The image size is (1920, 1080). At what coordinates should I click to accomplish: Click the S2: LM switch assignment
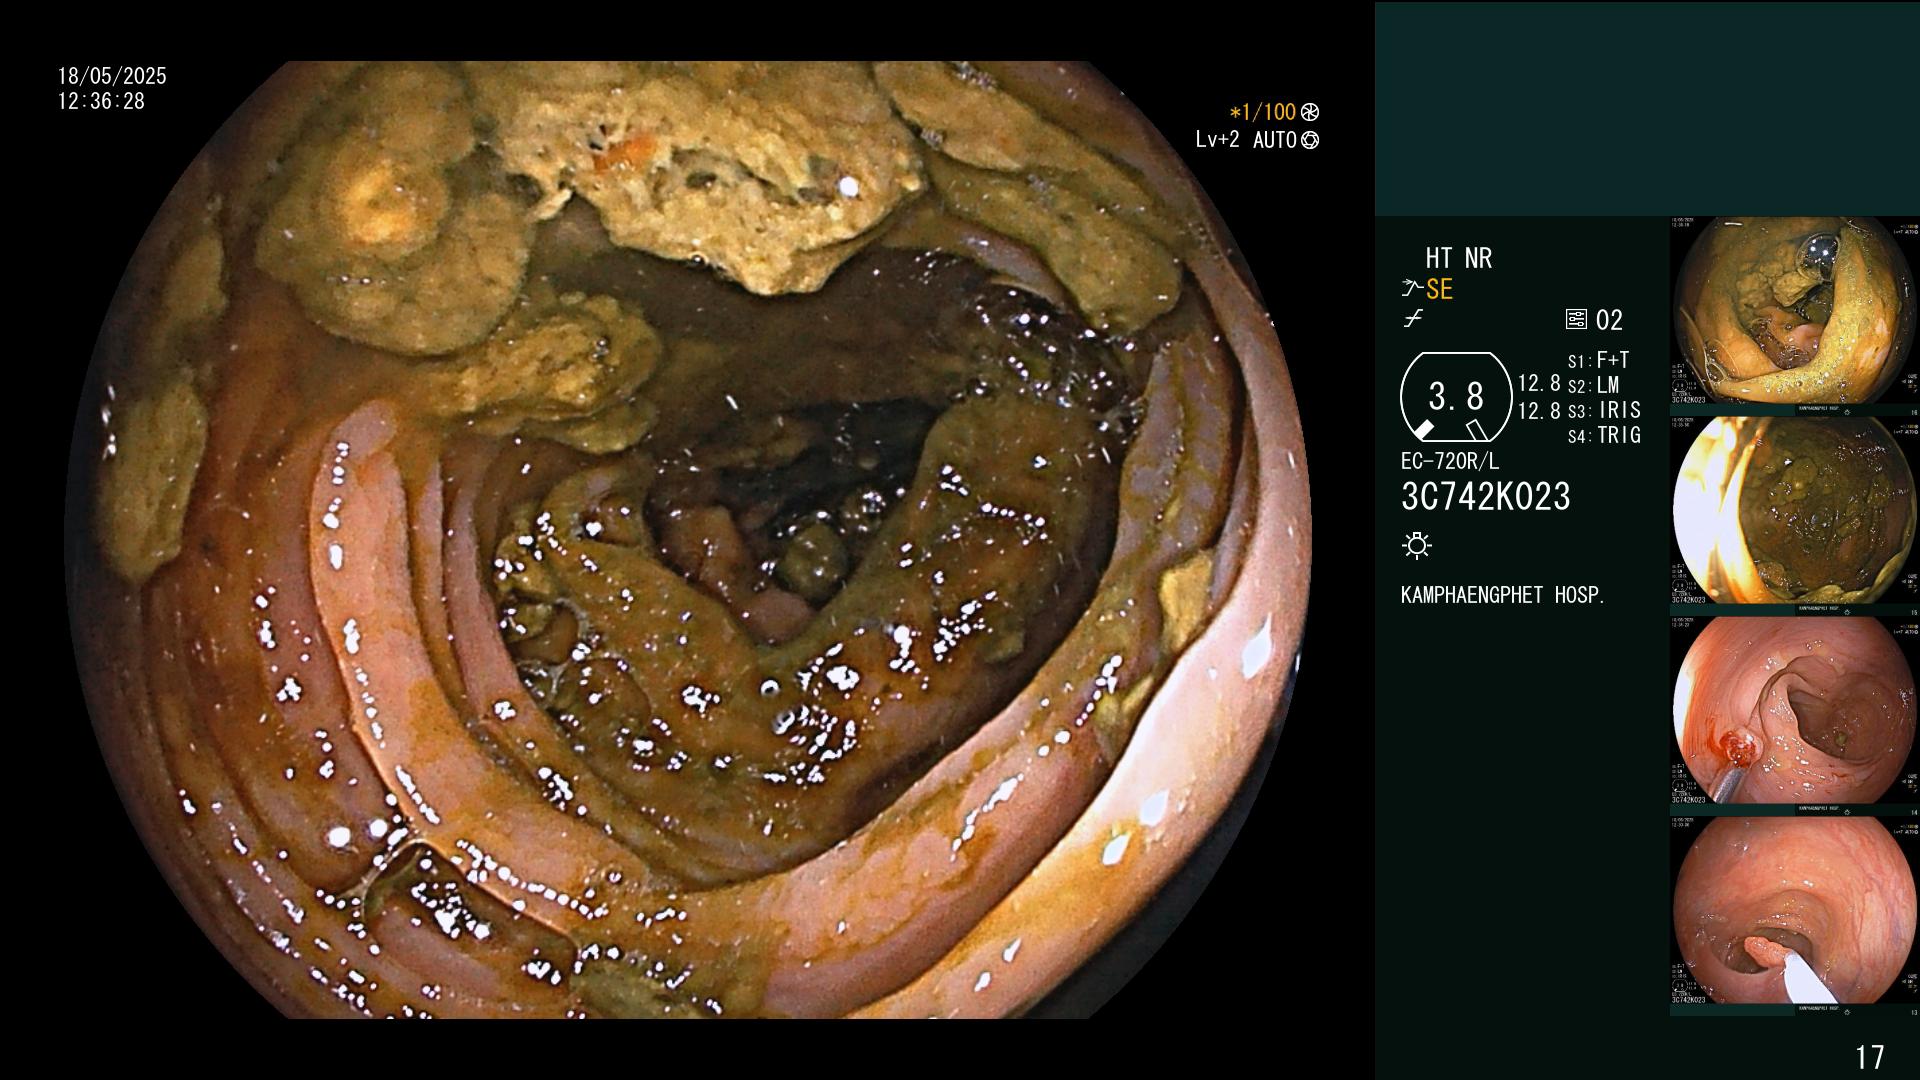tap(1593, 385)
